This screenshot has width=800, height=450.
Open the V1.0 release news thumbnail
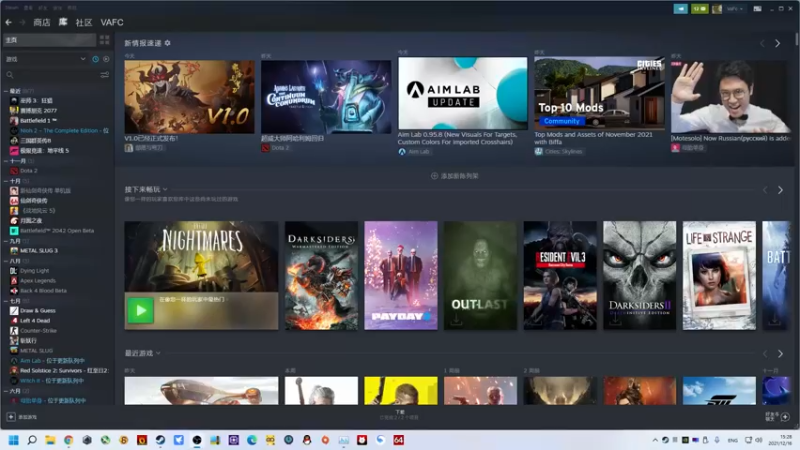tap(189, 97)
